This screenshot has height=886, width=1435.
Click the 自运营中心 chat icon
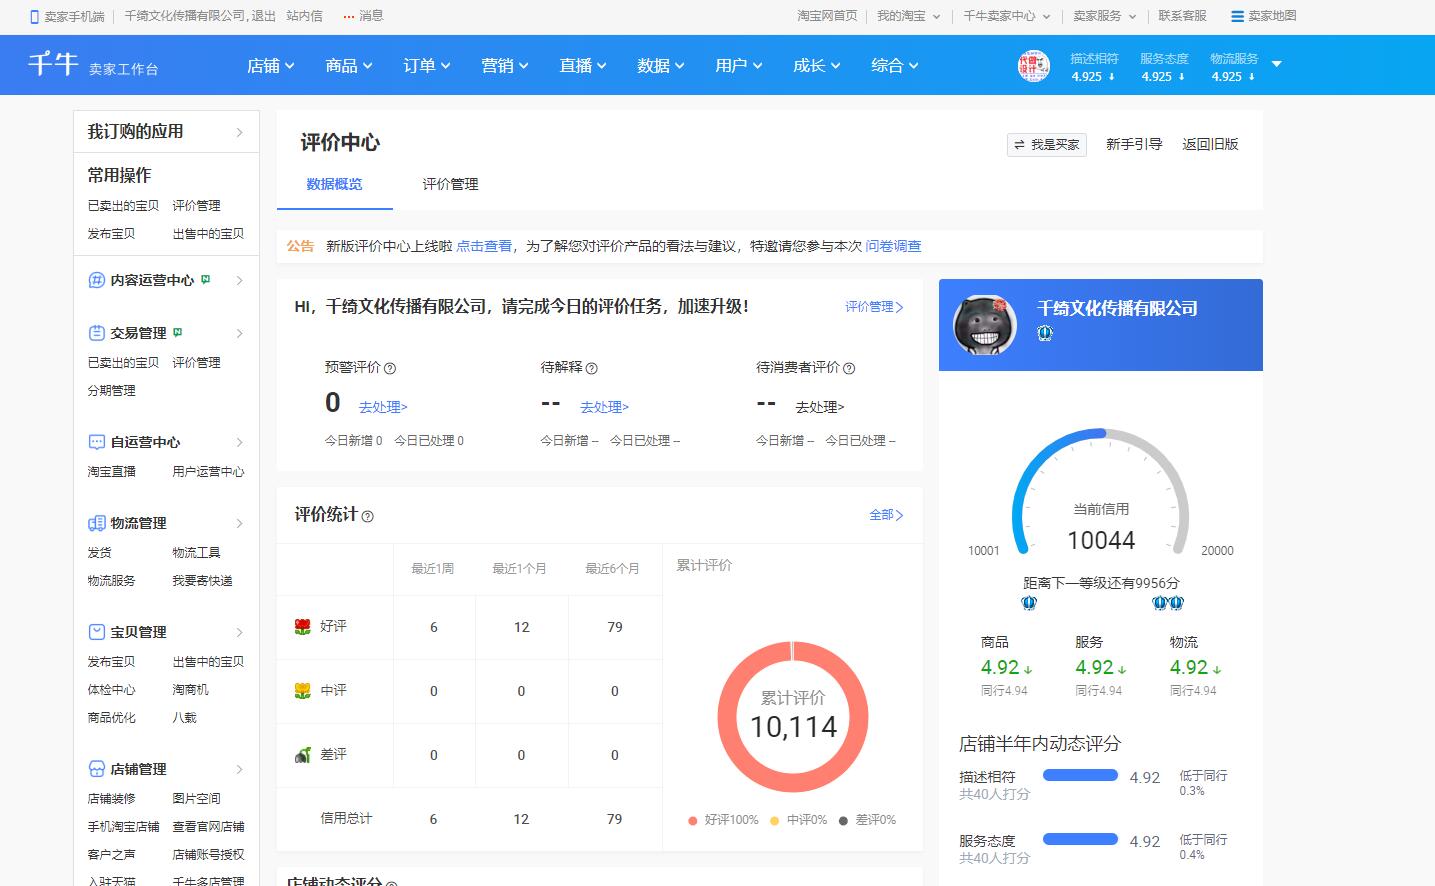coord(97,442)
